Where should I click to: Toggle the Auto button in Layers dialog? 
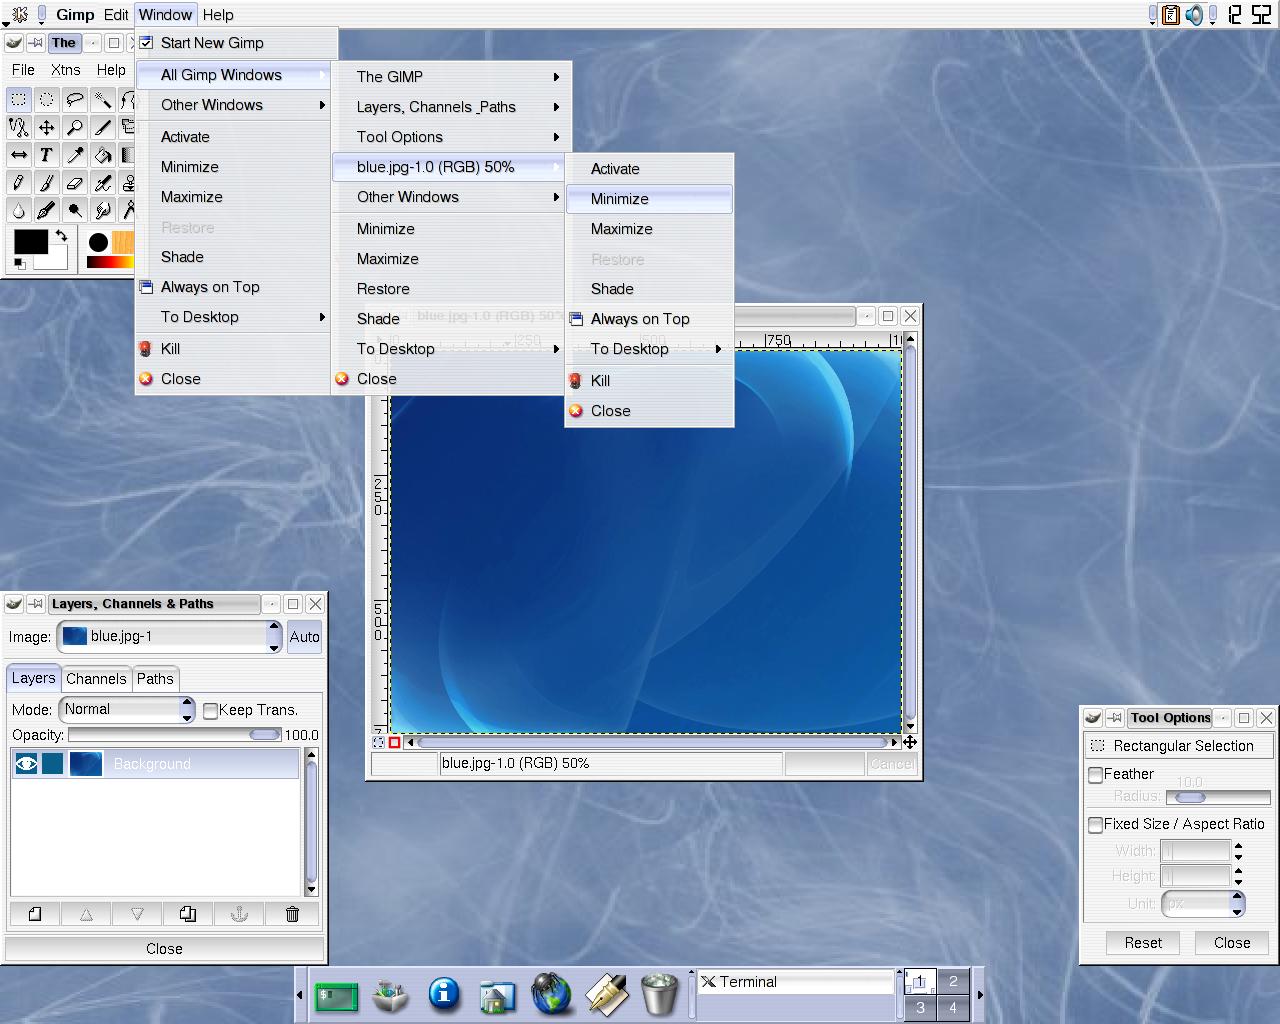click(x=304, y=637)
